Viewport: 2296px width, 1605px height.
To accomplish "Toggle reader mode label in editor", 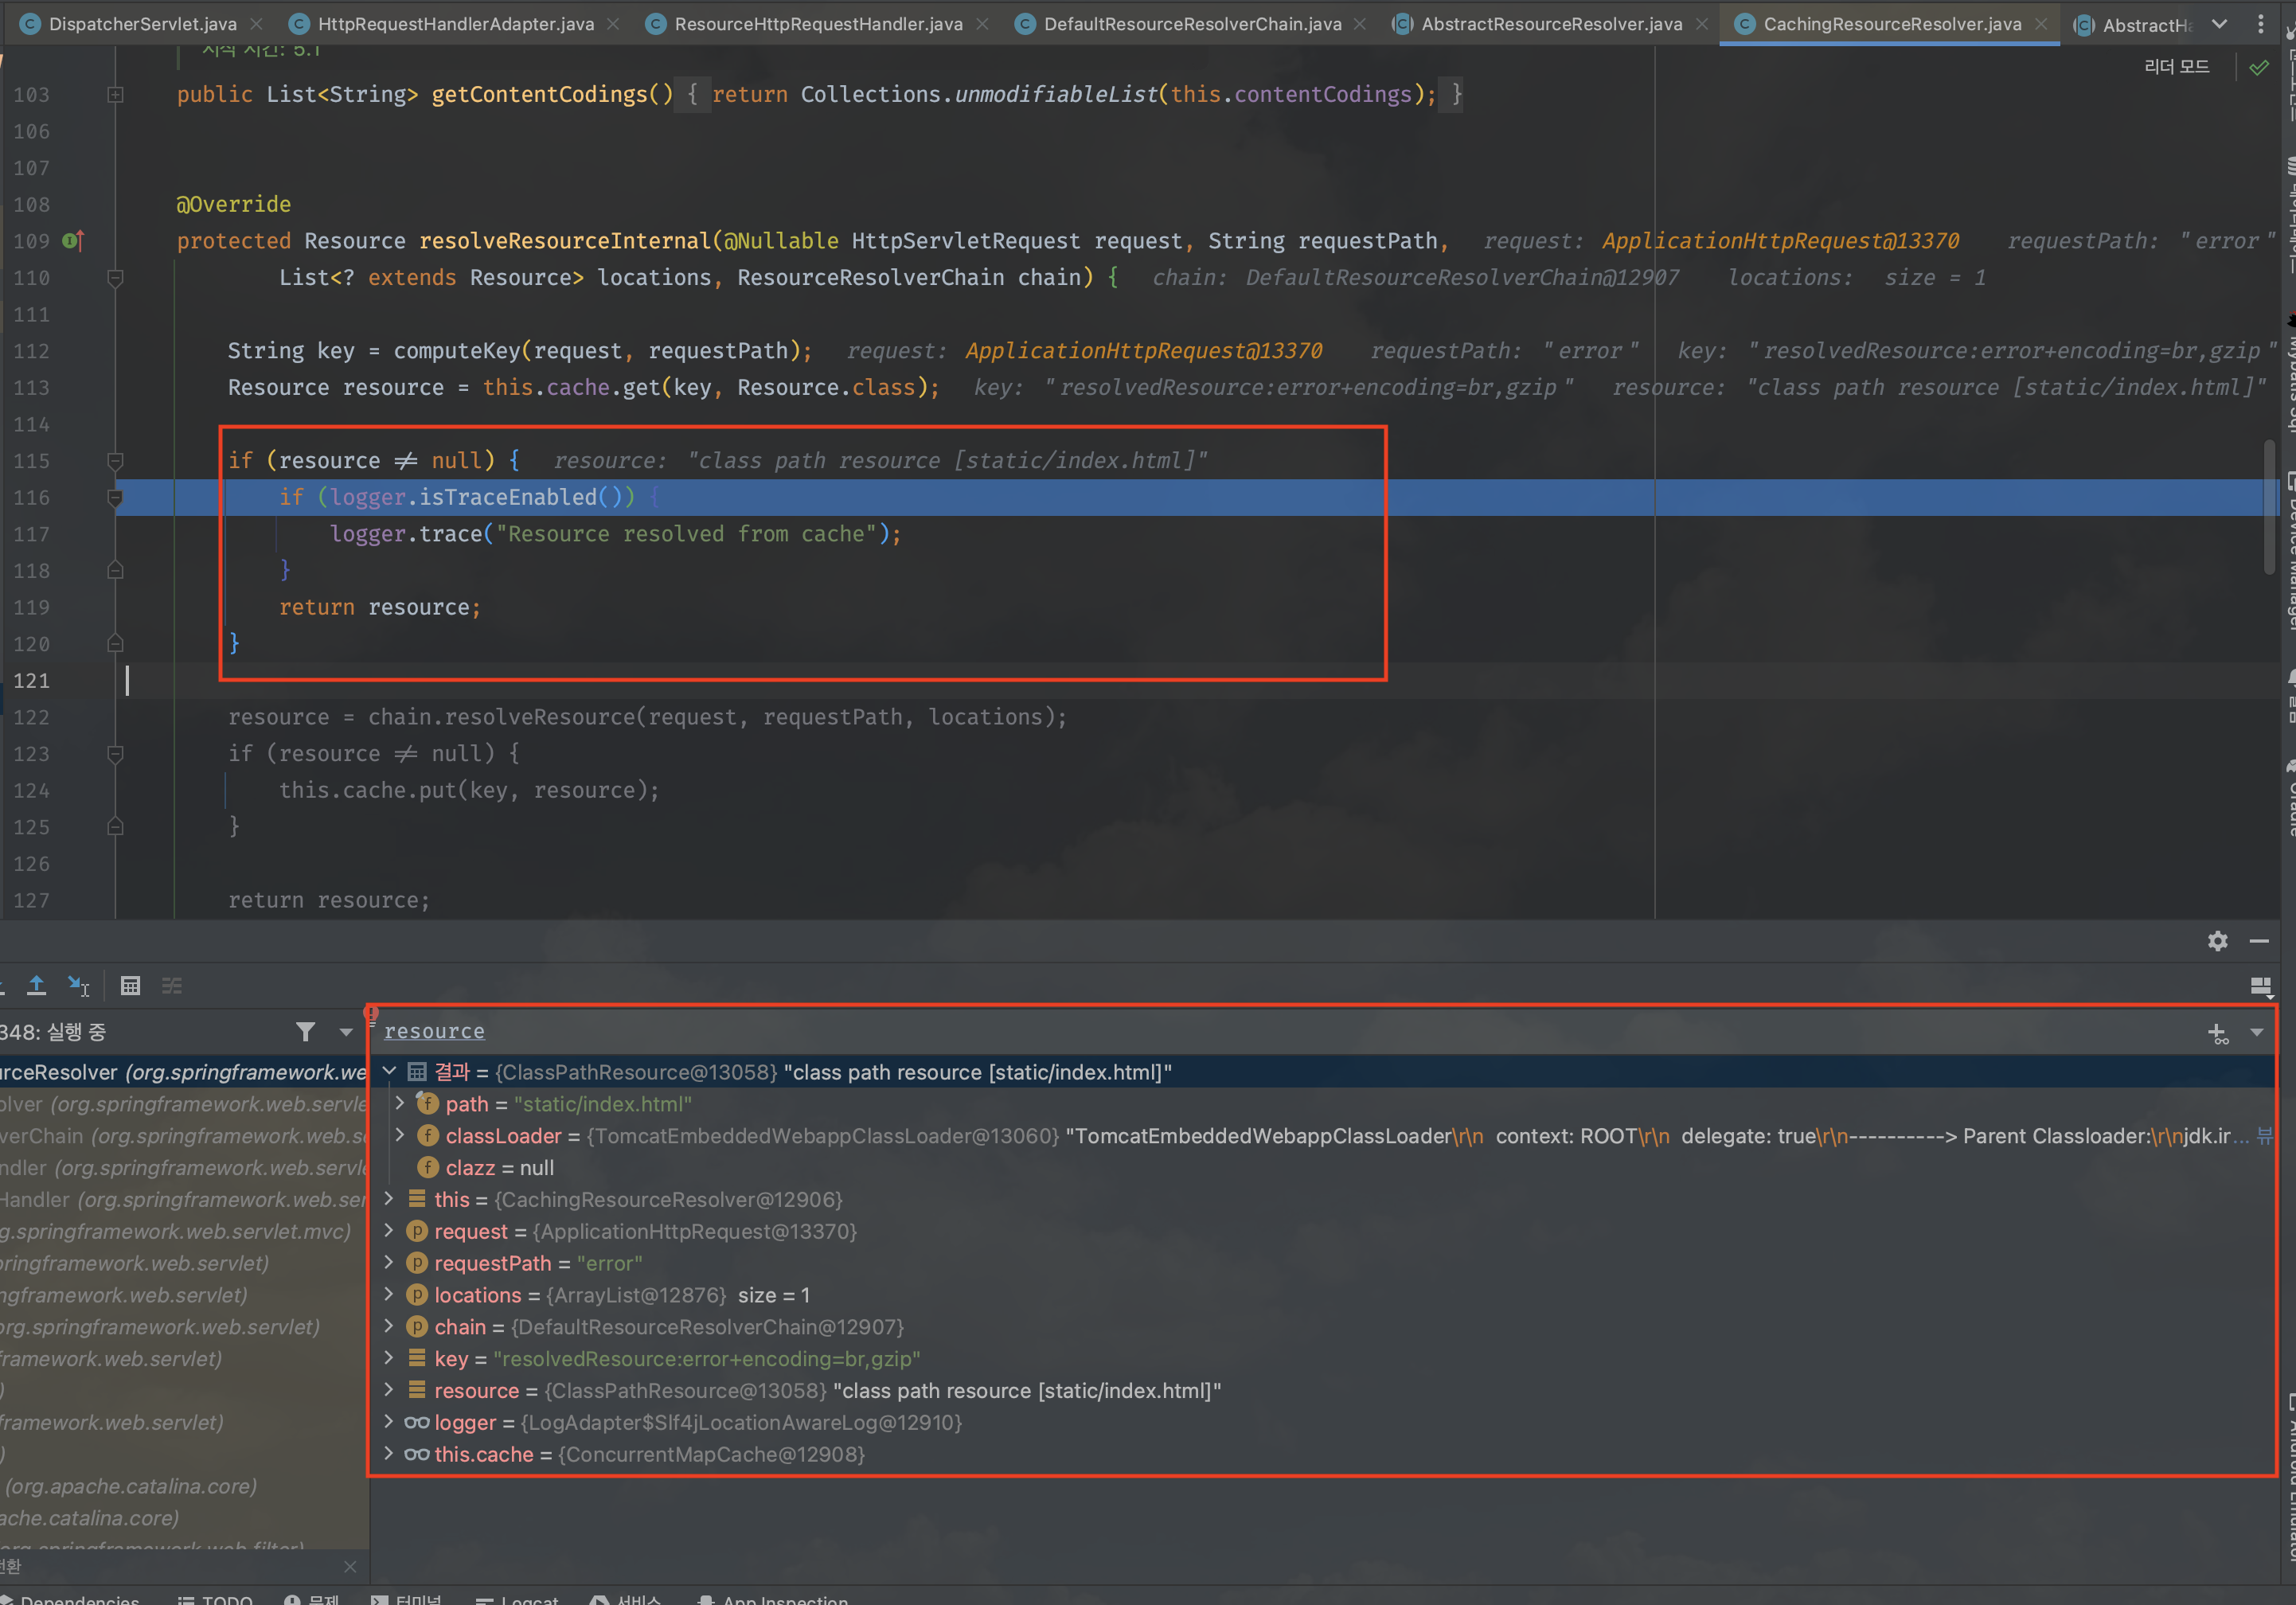I will (x=2176, y=66).
